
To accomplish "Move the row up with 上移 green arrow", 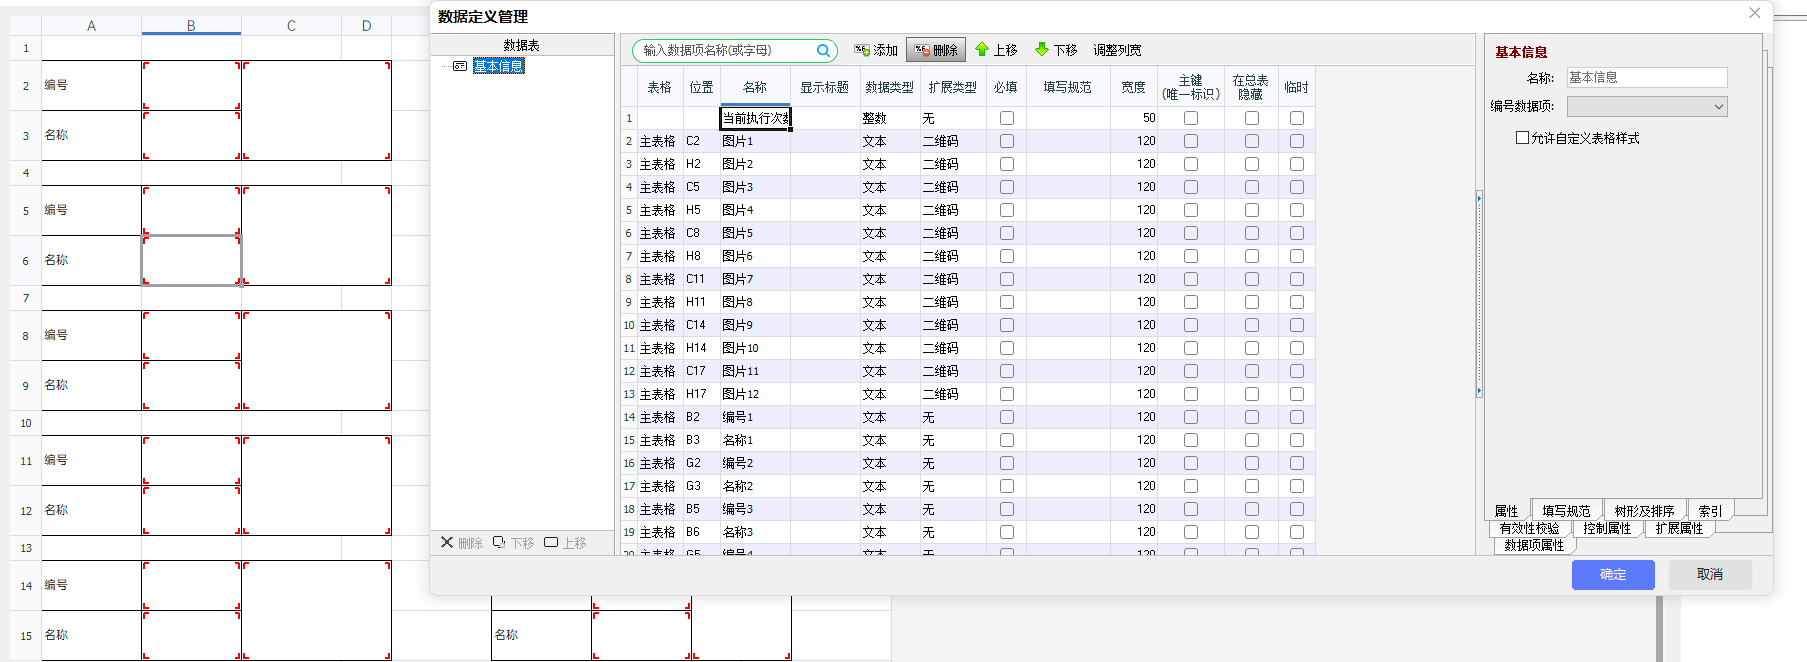I will pyautogui.click(x=996, y=50).
